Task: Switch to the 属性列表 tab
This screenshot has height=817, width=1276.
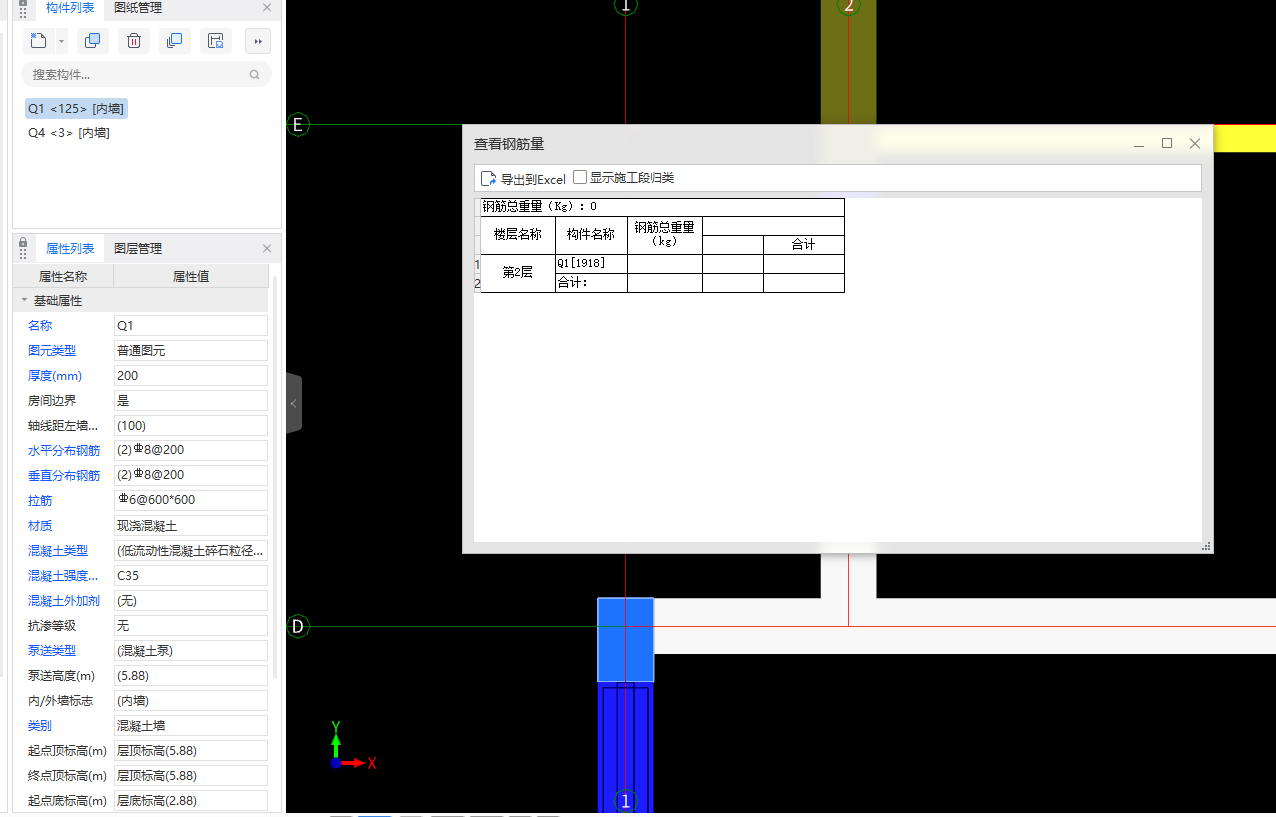Action: point(70,248)
